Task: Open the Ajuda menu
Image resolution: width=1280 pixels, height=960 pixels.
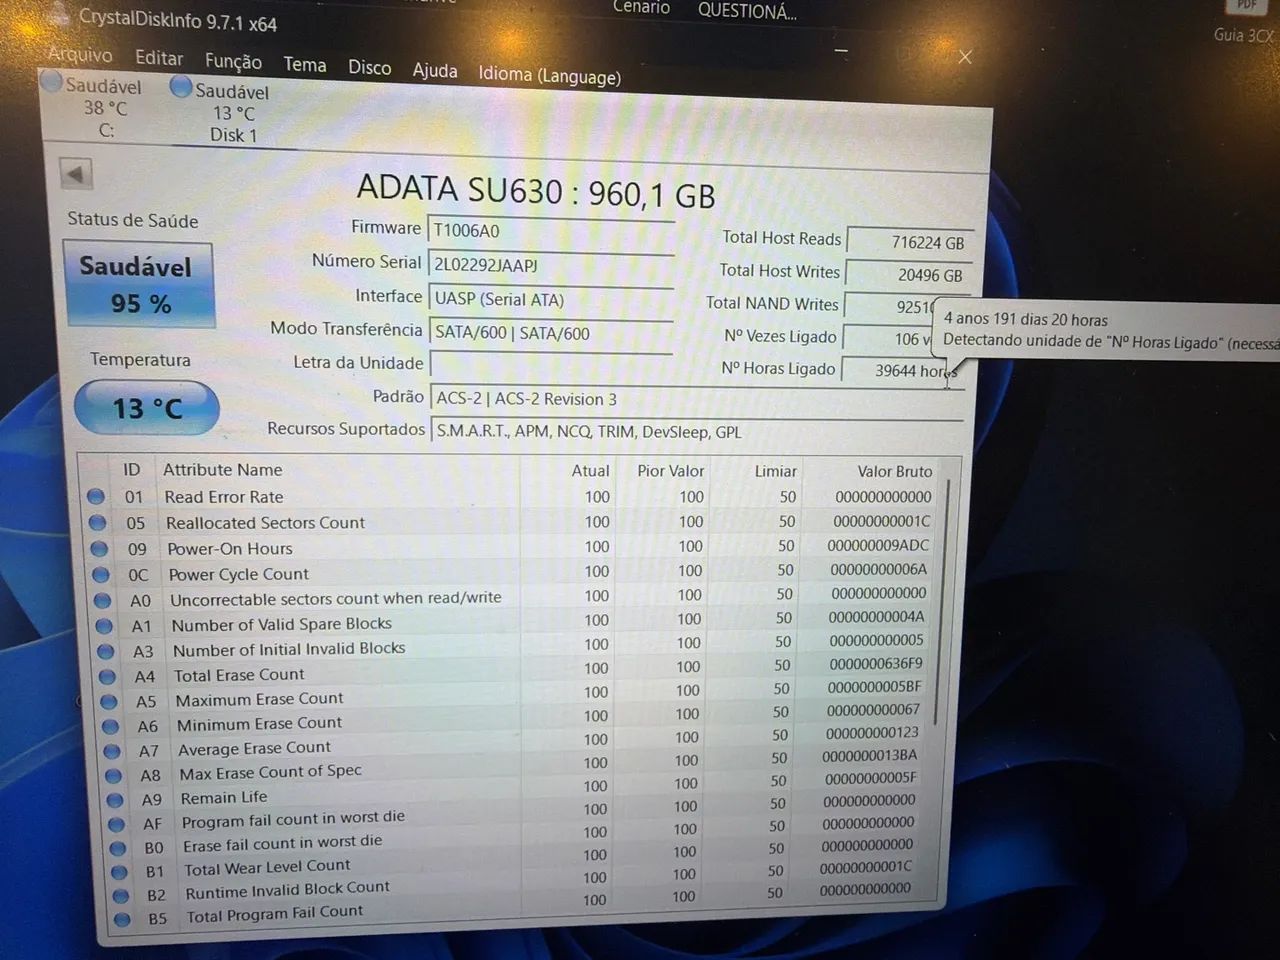Action: pyautogui.click(x=435, y=70)
